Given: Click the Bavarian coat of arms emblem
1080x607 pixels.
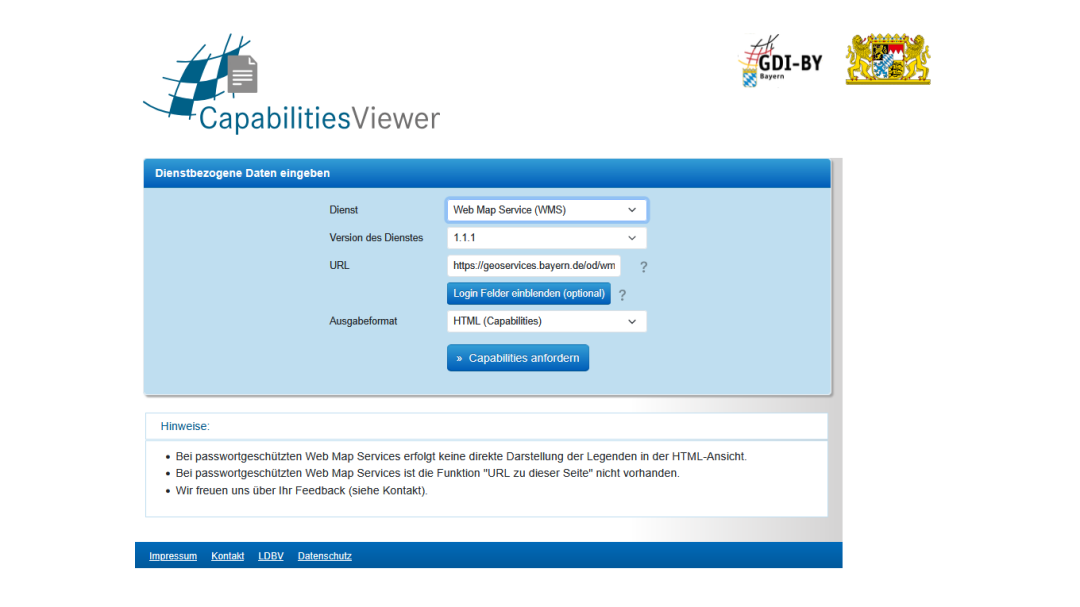Looking at the screenshot, I should pos(887,60).
